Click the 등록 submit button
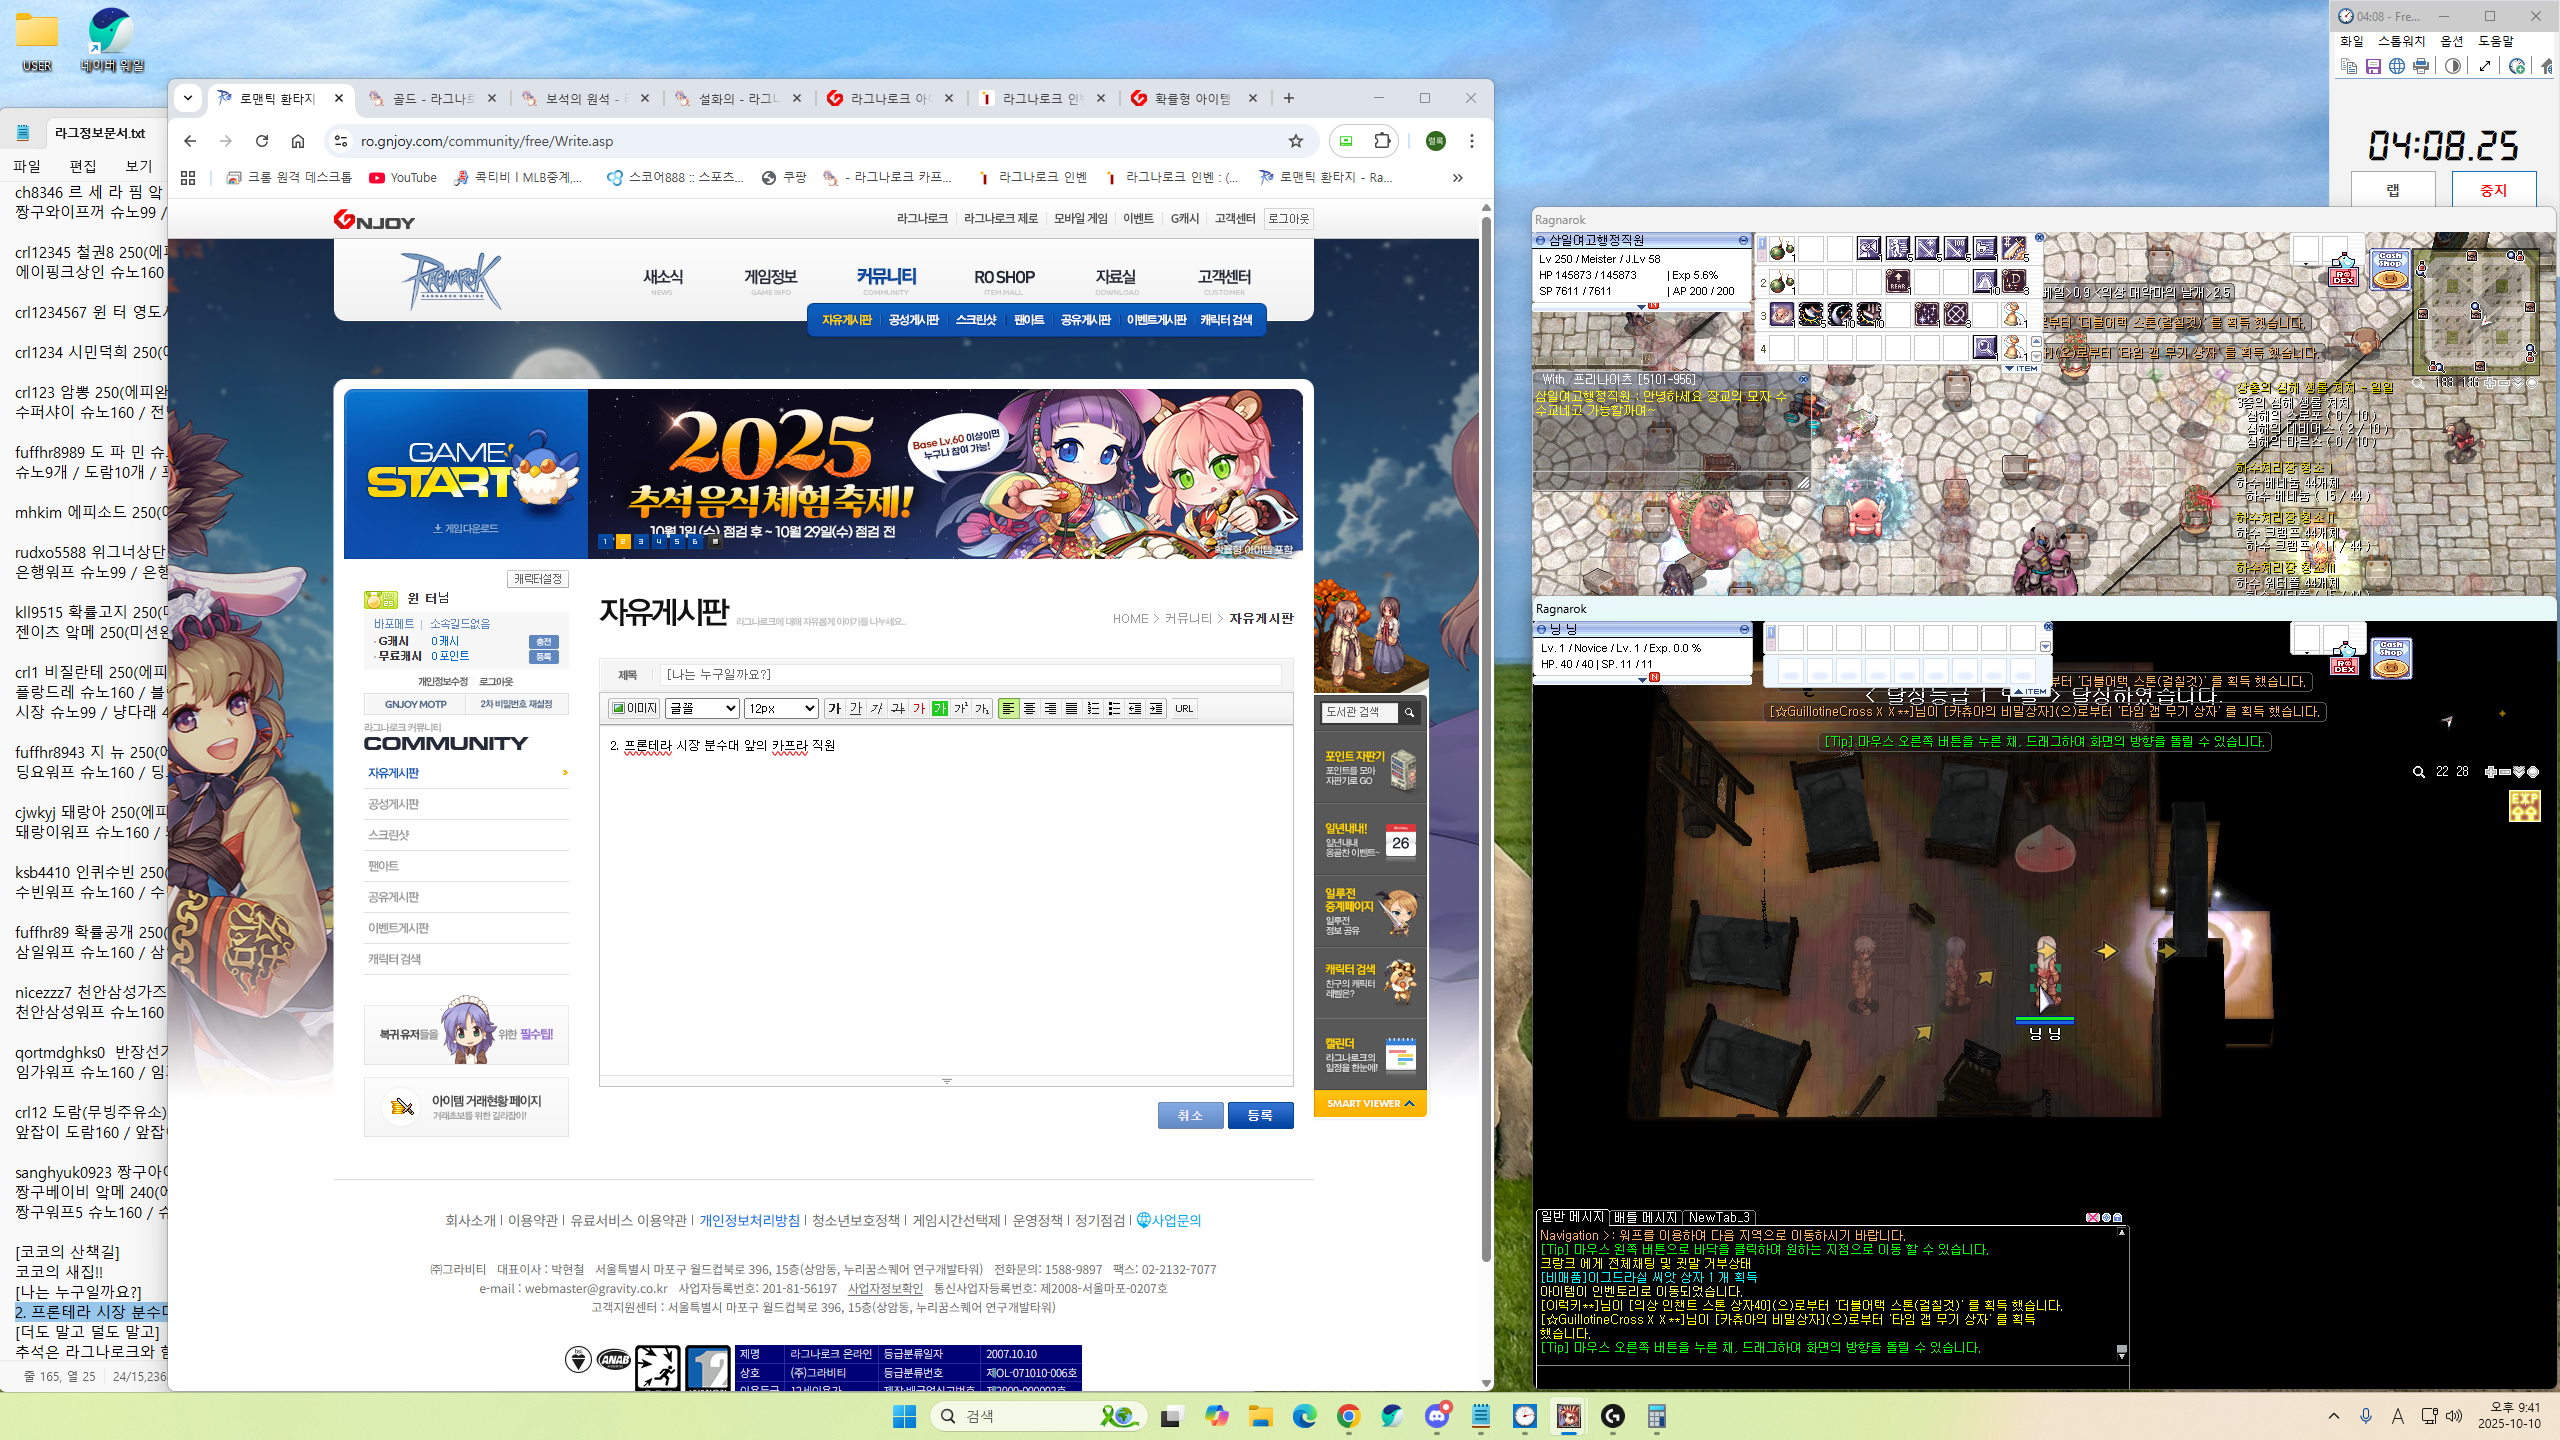 coord(1259,1115)
